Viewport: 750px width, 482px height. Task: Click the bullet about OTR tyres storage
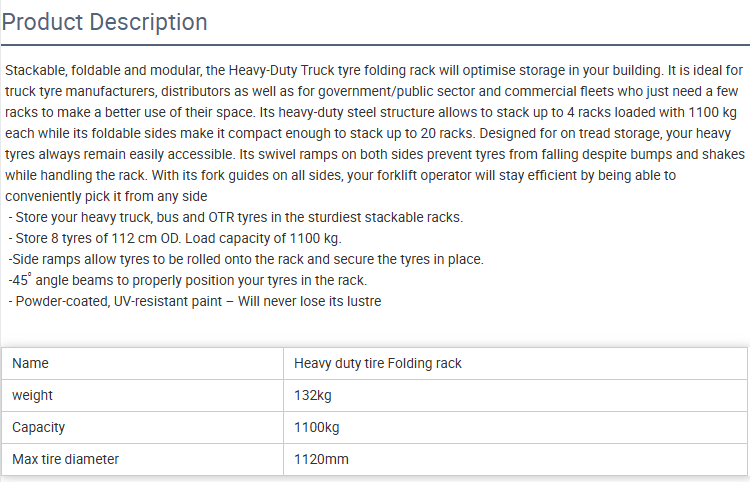coord(236,218)
